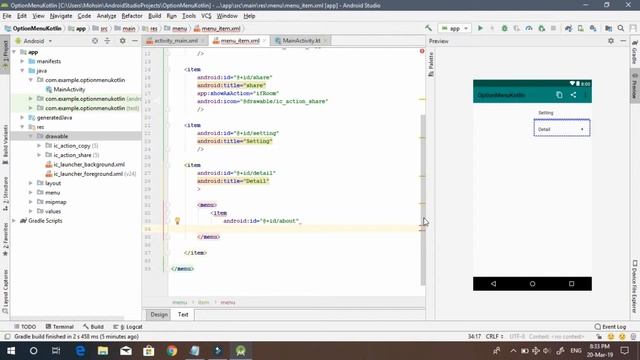Open the Mail app on the taskbar
The width and height of the screenshot is (640, 360).
coord(126,351)
